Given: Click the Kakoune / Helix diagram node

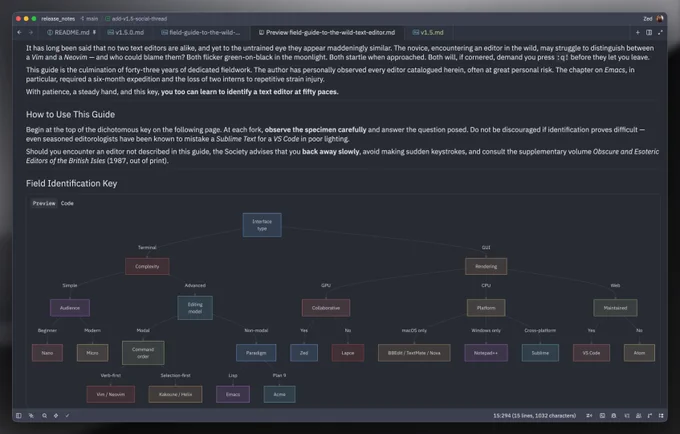Looking at the screenshot, I should point(175,394).
